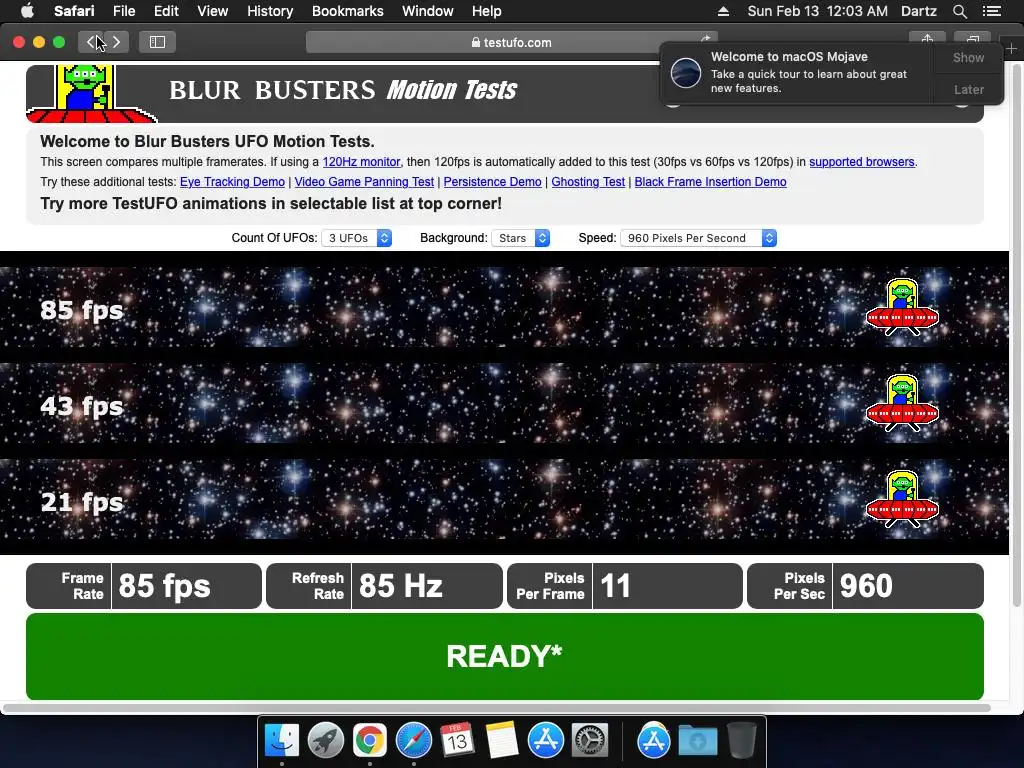Click the Dartz user name in menu bar

click(918, 11)
